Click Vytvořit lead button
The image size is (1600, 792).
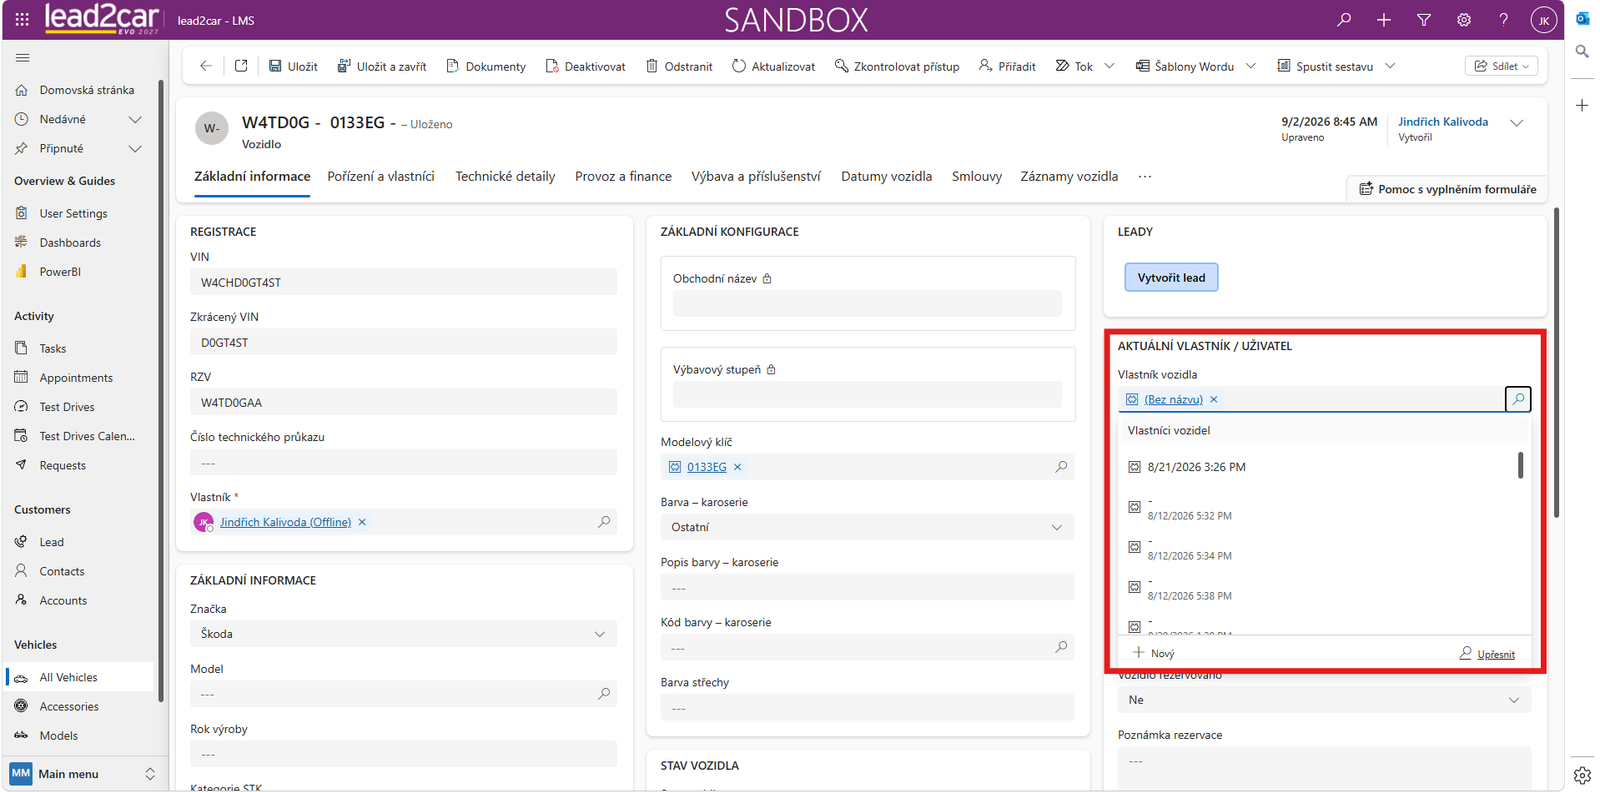tap(1171, 277)
